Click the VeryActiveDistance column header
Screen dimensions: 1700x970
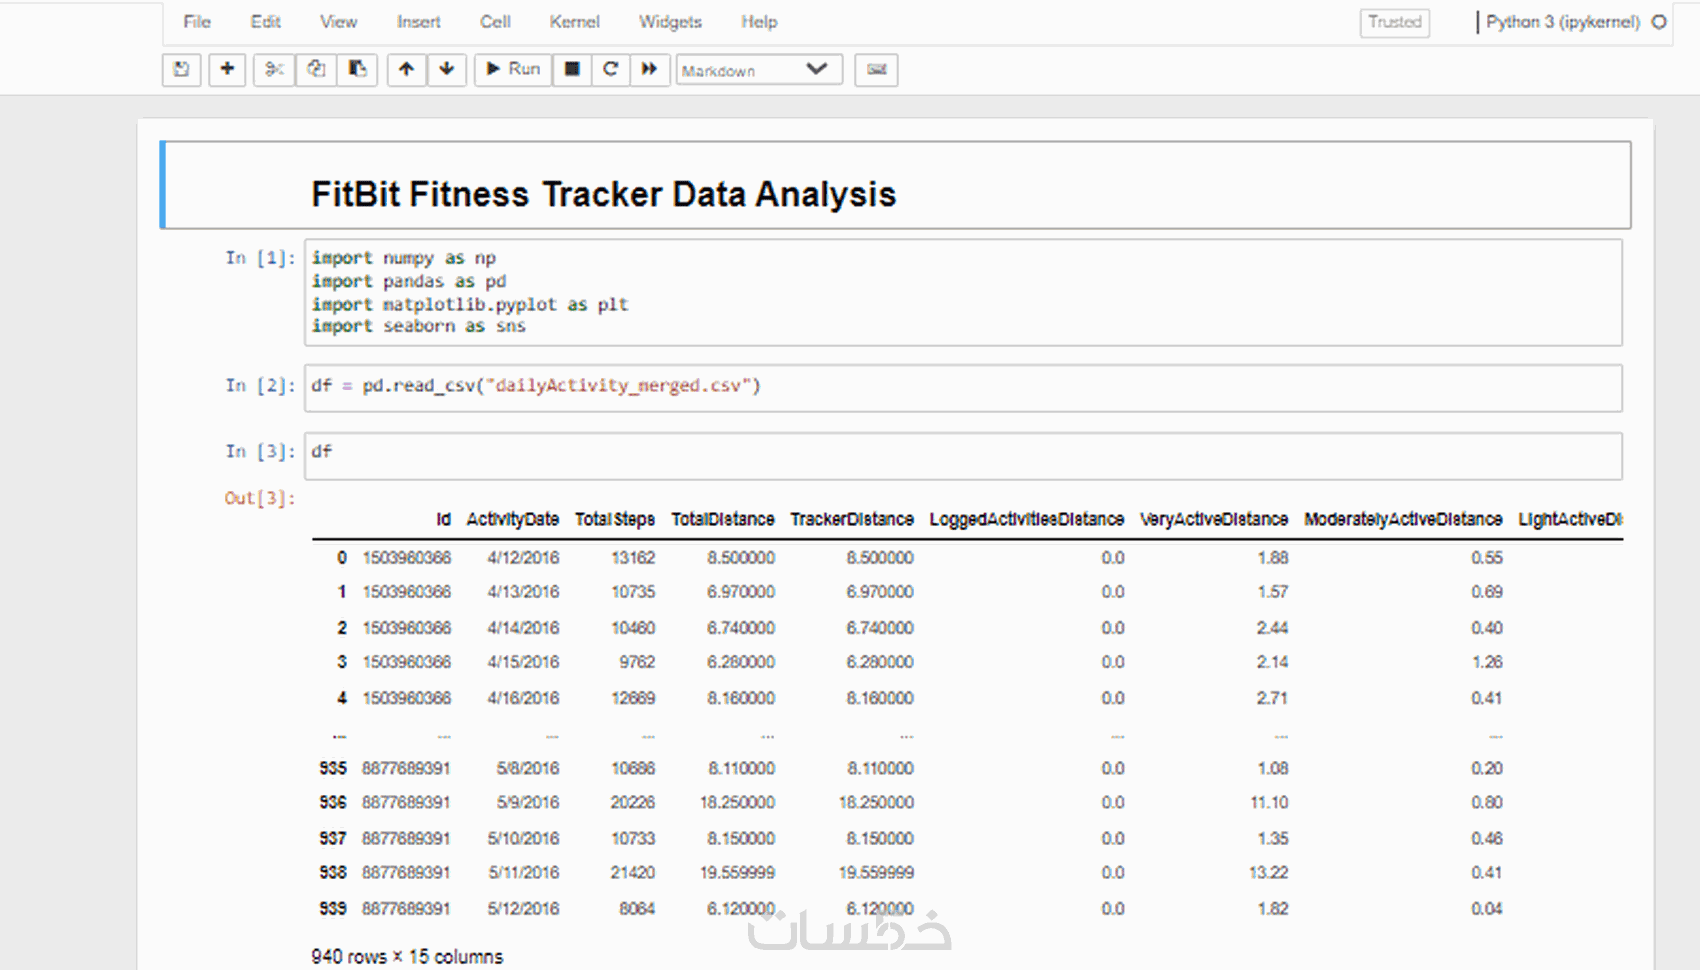pos(1213,519)
